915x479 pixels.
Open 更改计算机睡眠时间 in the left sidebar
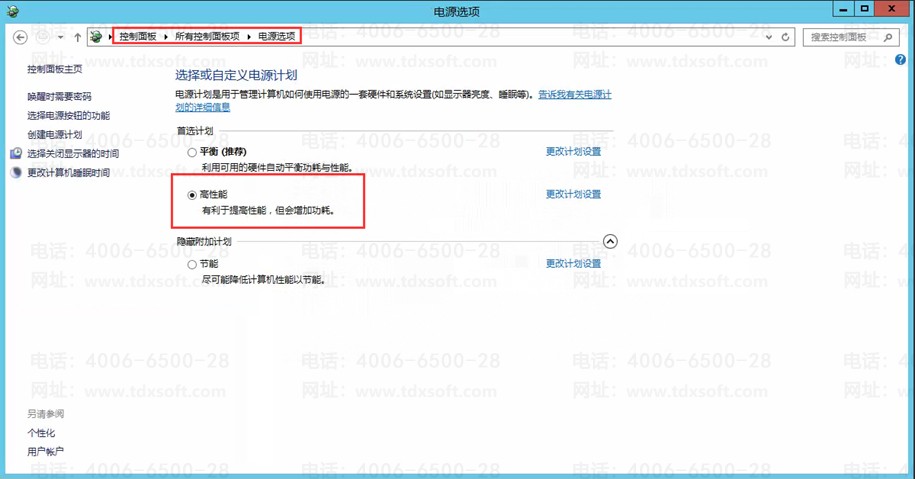click(68, 173)
